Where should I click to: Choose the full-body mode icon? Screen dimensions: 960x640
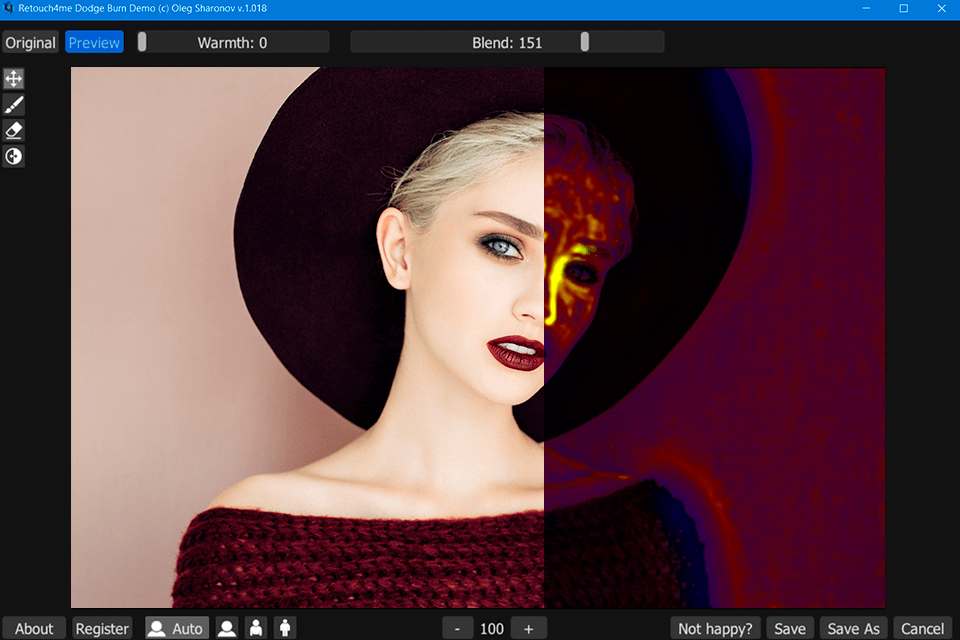[285, 628]
